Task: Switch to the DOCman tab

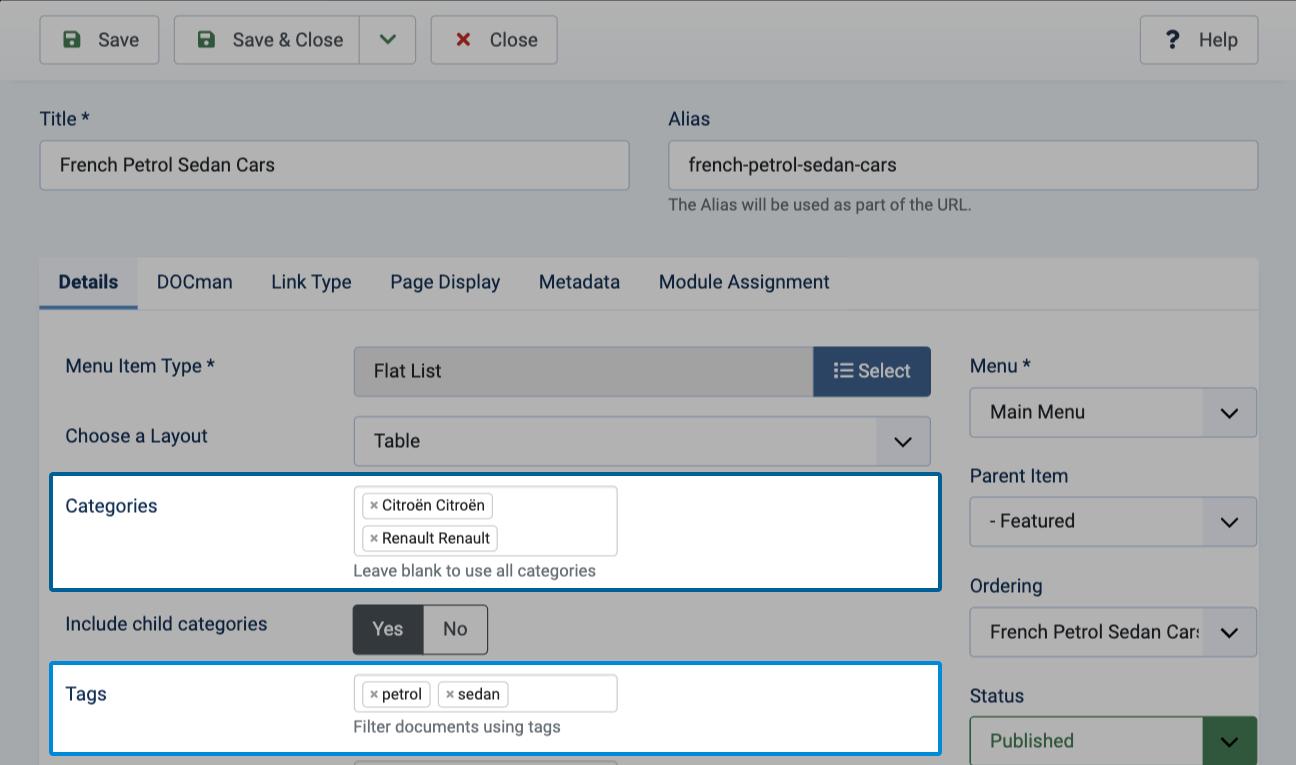Action: point(195,283)
